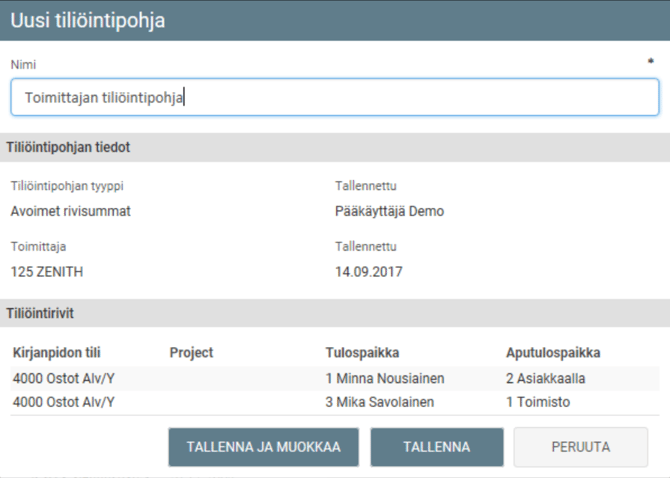The height and width of the screenshot is (478, 670).
Task: Click the Avoimet rivisummat type value
Action: click(70, 211)
